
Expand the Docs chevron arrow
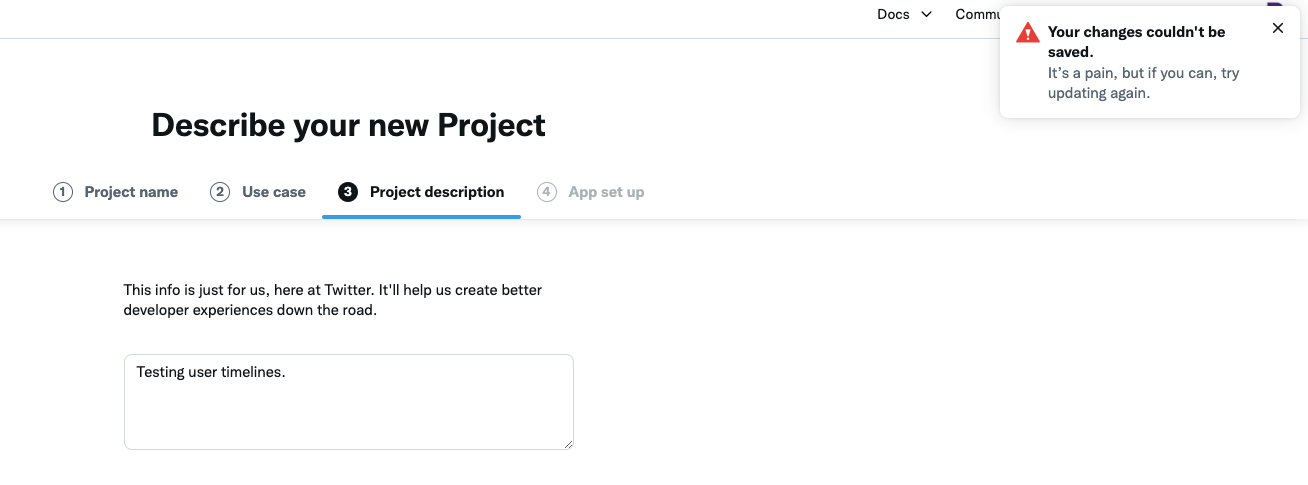click(926, 14)
